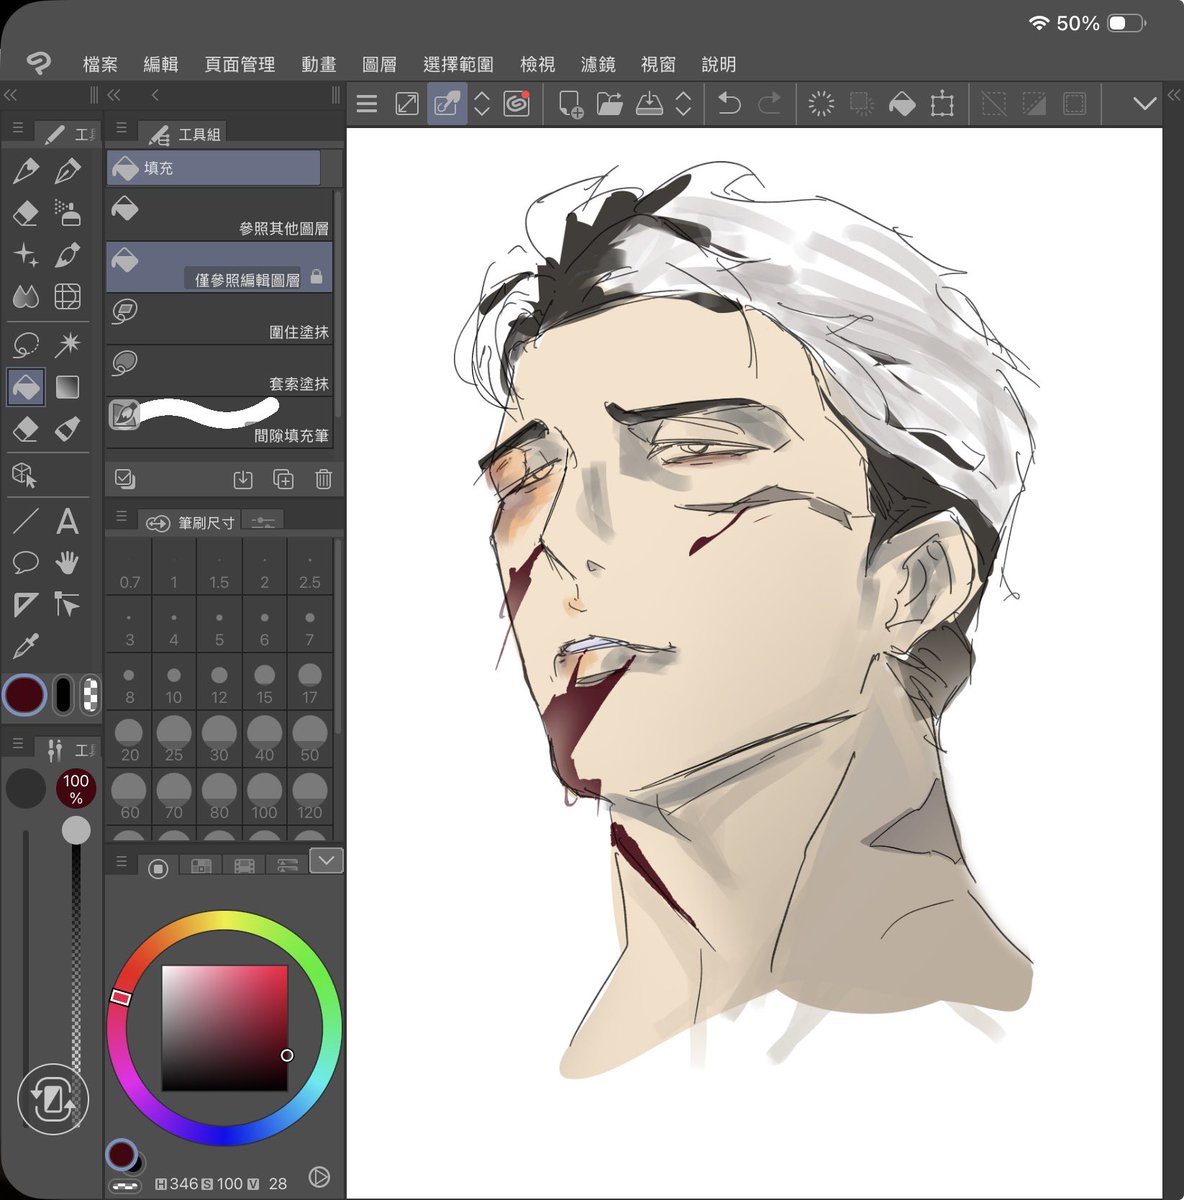Select the straight Line figure tool
Screen dimensions: 1184x1200
26,521
